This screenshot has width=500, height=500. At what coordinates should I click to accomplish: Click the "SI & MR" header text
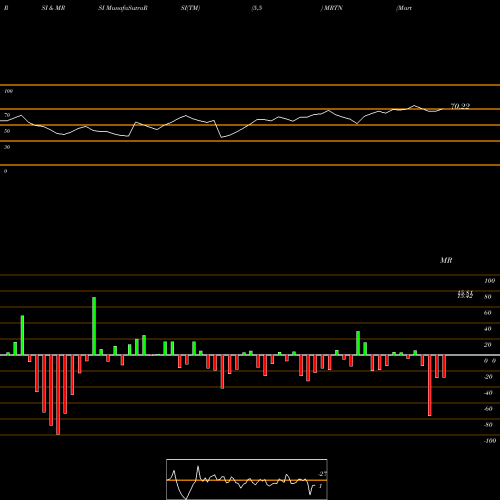click(53, 8)
